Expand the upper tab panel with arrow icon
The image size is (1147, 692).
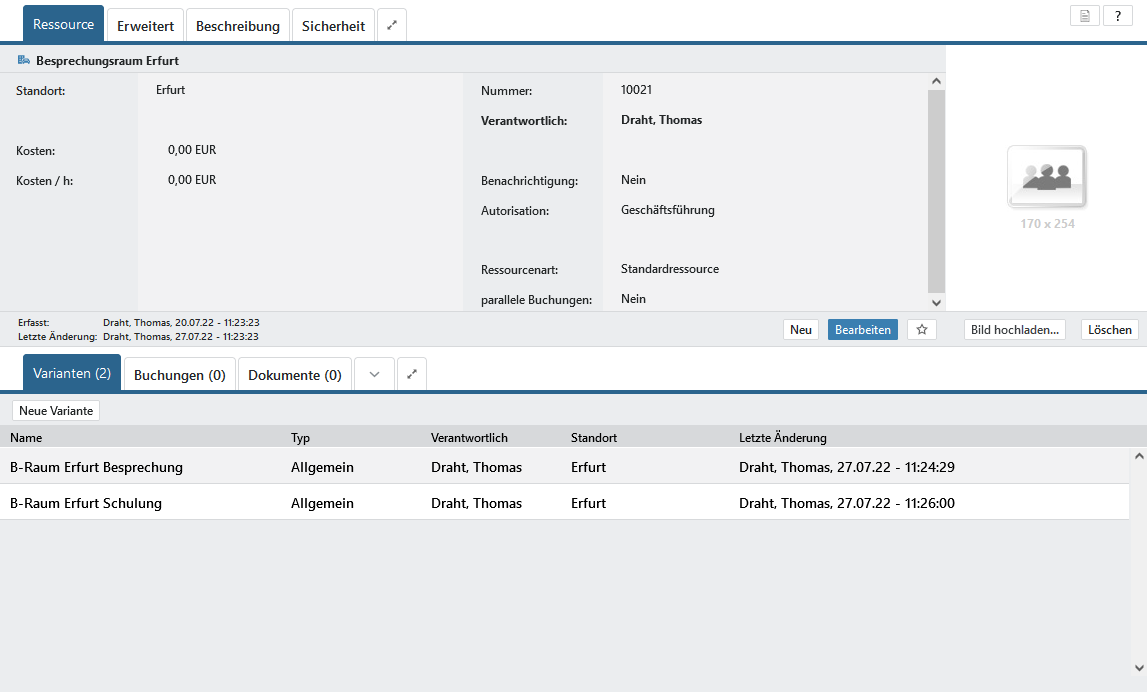click(392, 26)
